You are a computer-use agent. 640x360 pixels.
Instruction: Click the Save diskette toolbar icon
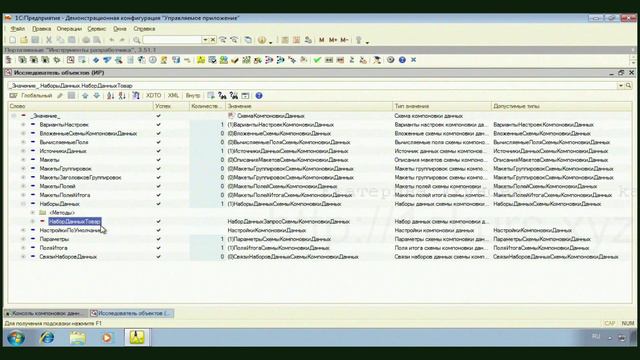point(36,40)
